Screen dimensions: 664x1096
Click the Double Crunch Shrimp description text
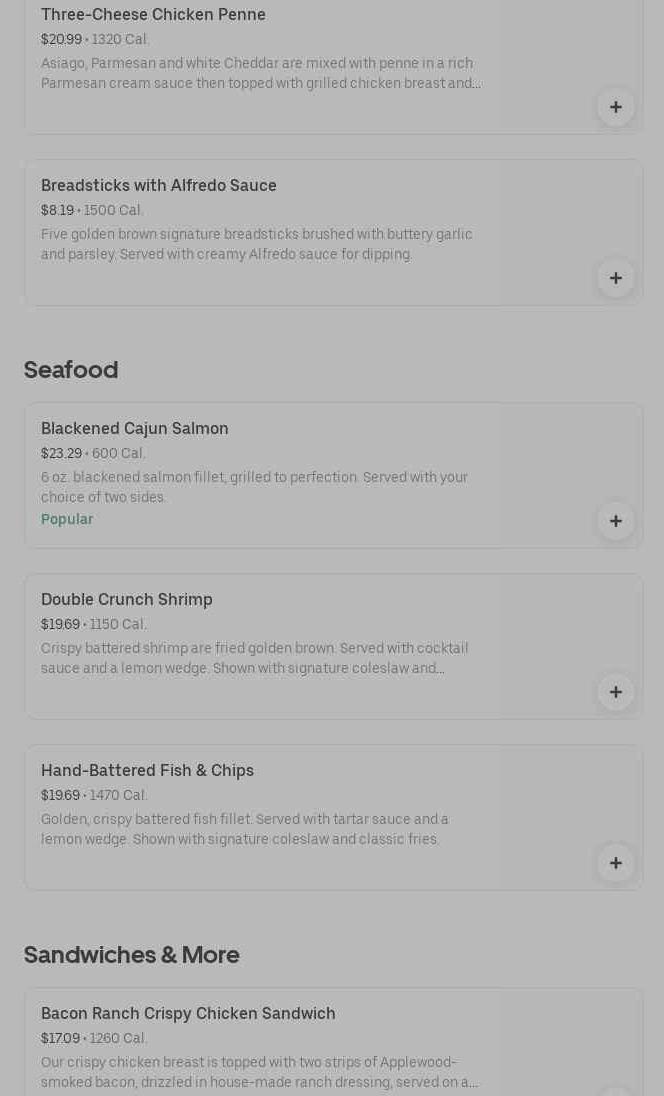tap(255, 658)
